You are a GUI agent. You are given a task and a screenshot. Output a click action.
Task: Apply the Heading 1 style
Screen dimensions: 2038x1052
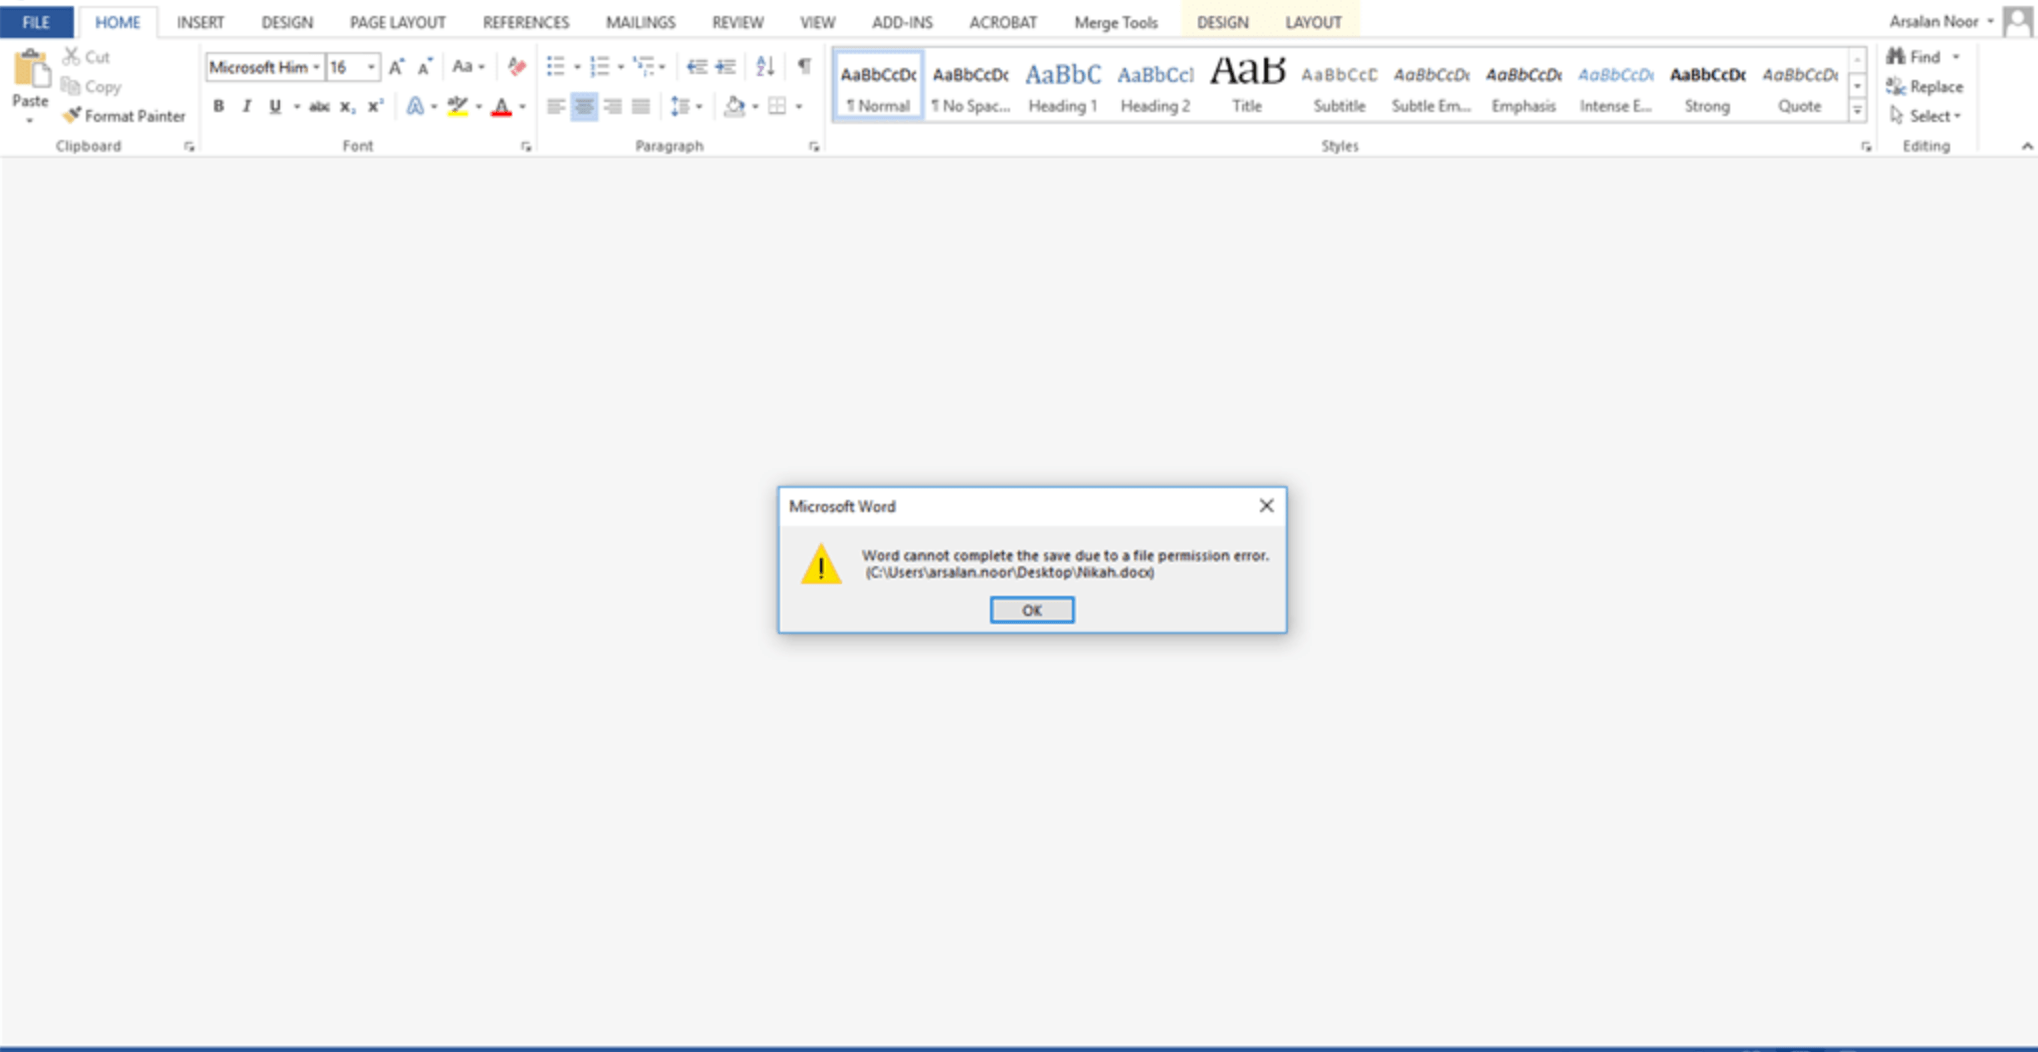click(x=1062, y=86)
